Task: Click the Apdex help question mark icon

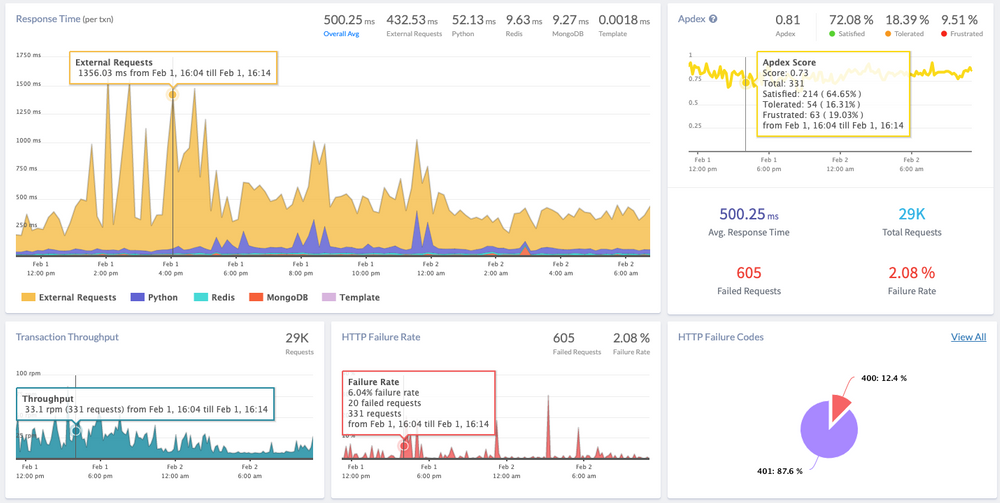Action: (x=713, y=19)
